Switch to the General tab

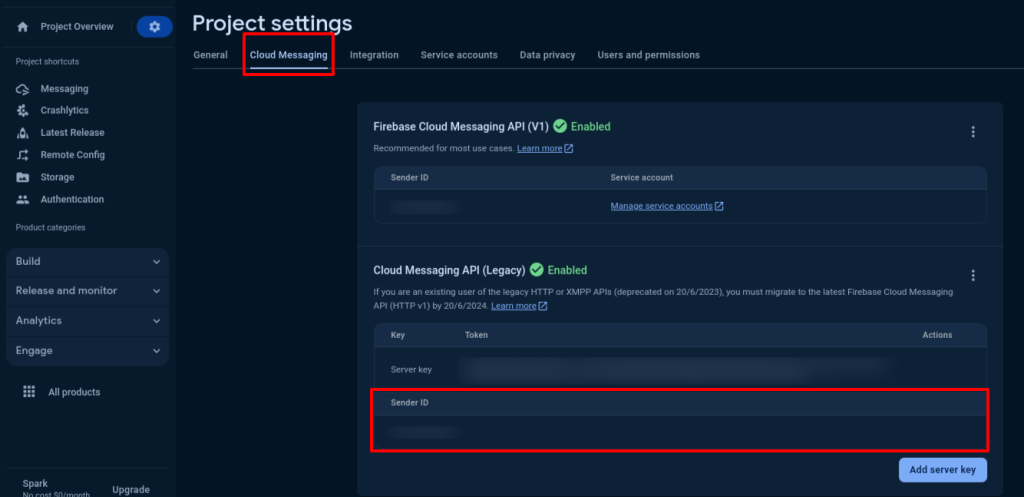pyautogui.click(x=210, y=55)
